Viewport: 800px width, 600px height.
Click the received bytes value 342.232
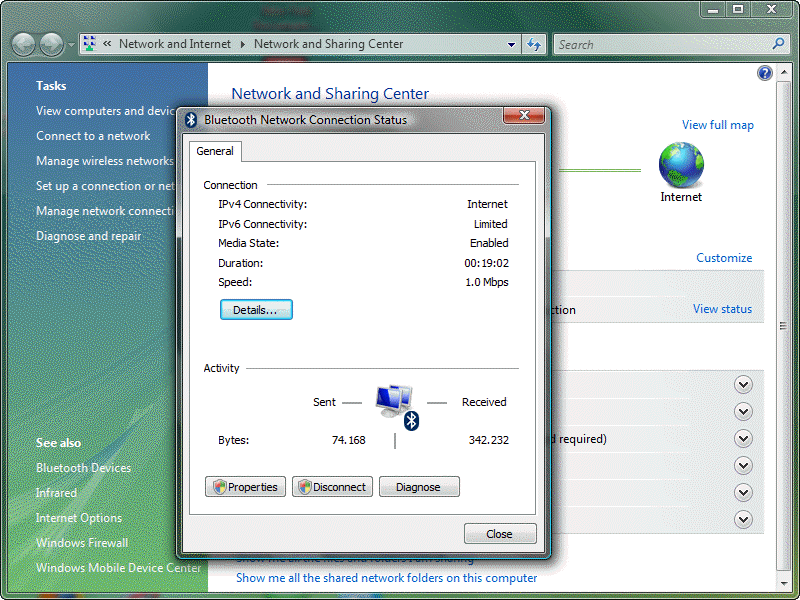pos(489,440)
